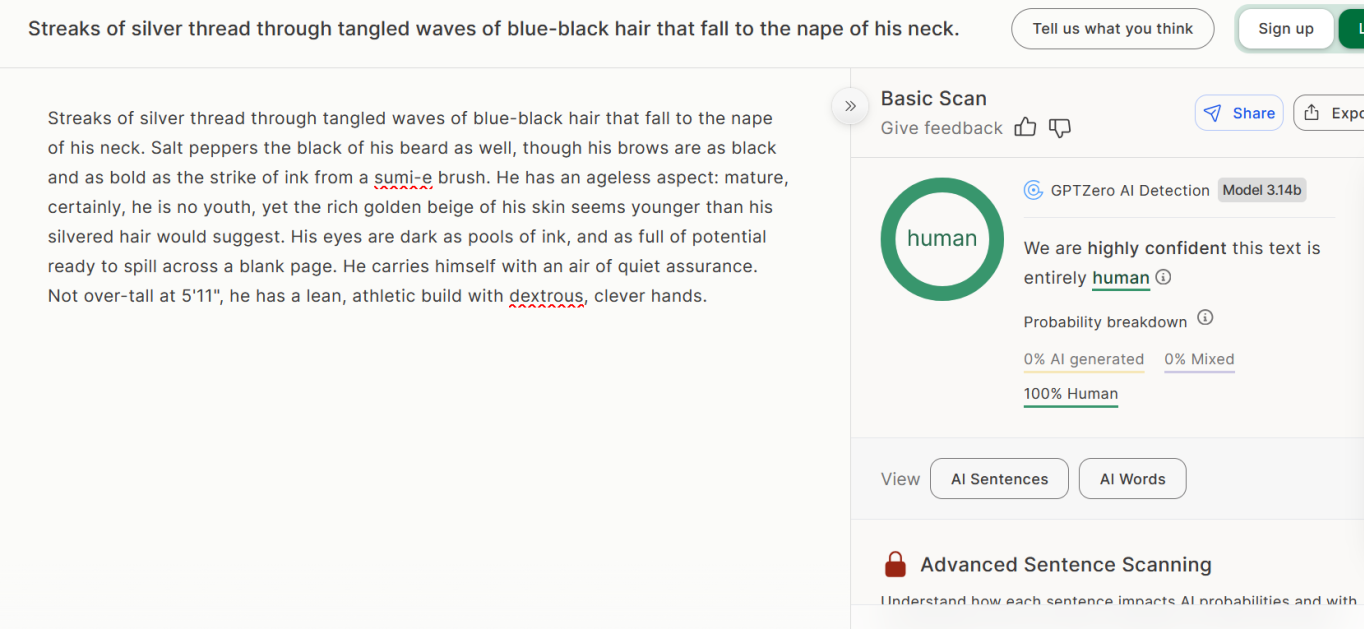Image resolution: width=1364 pixels, height=629 pixels.
Task: Click the green human score ring
Action: coord(941,239)
